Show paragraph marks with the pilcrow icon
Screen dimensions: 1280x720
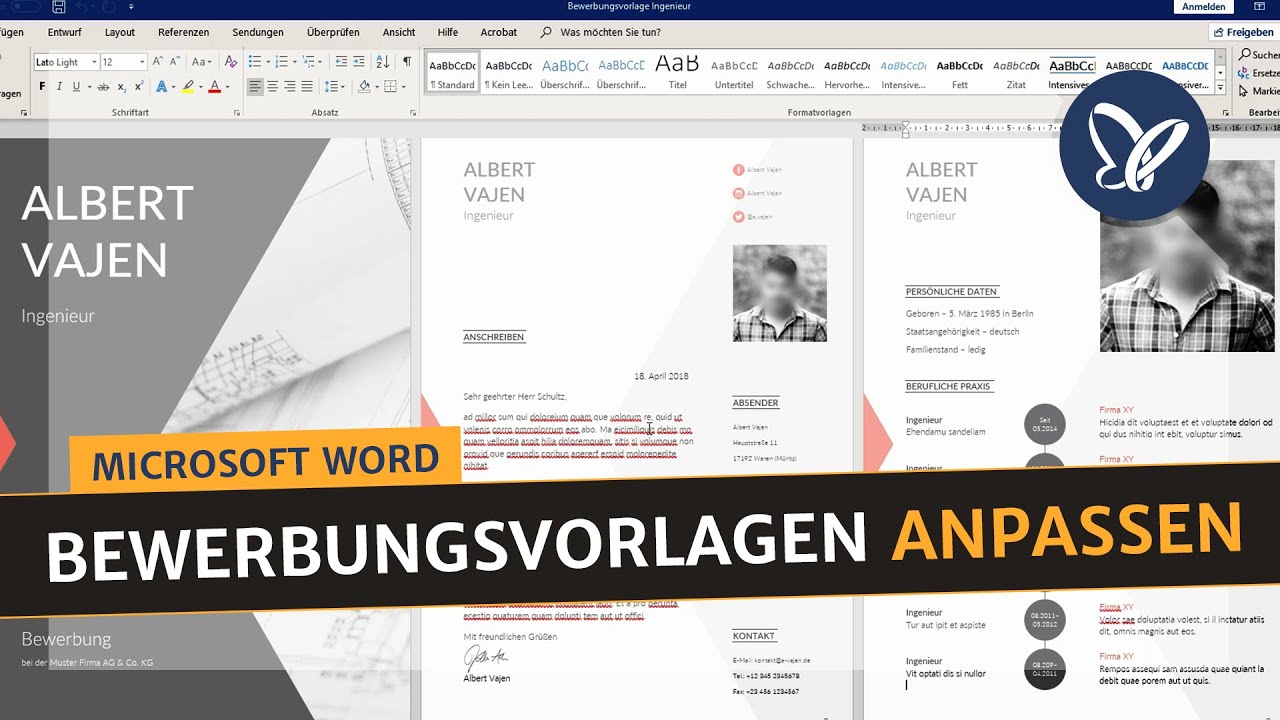[x=407, y=62]
